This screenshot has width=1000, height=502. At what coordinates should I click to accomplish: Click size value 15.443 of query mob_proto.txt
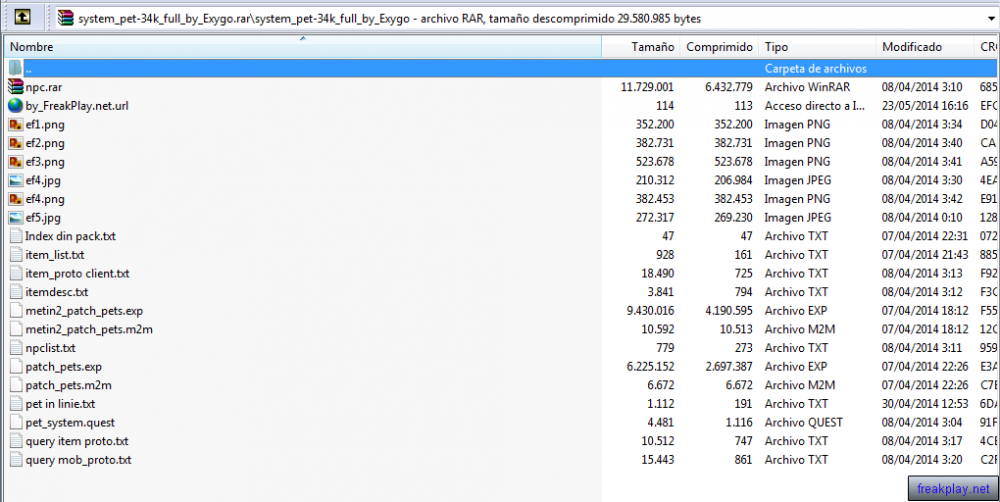pos(658,460)
